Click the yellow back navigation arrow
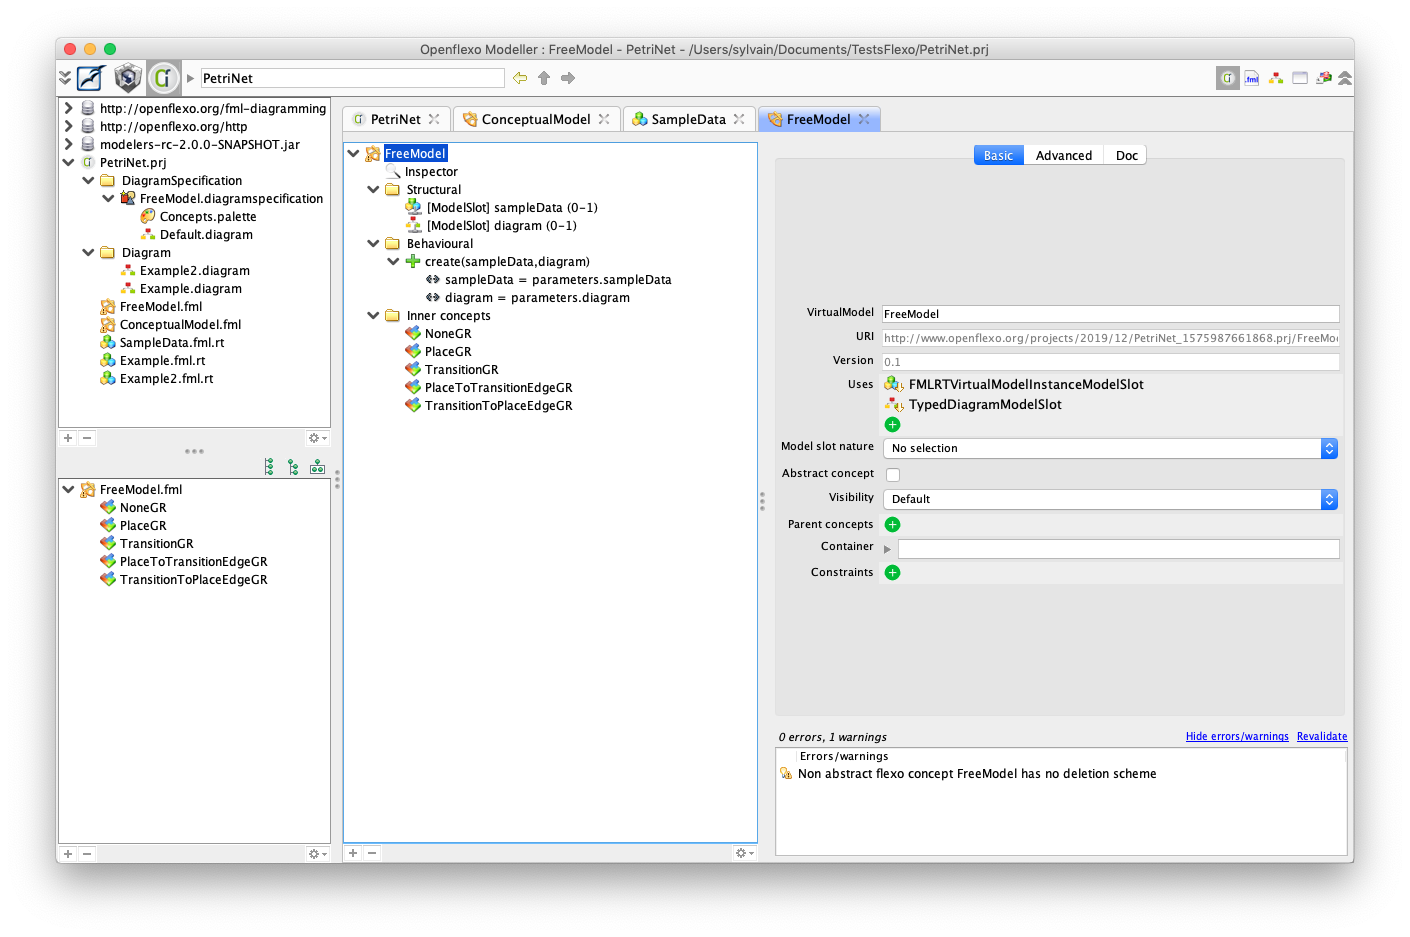This screenshot has width=1410, height=937. pyautogui.click(x=520, y=78)
